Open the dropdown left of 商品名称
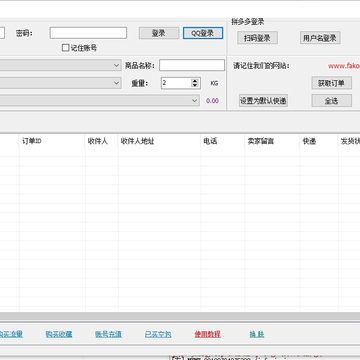 (x=60, y=65)
